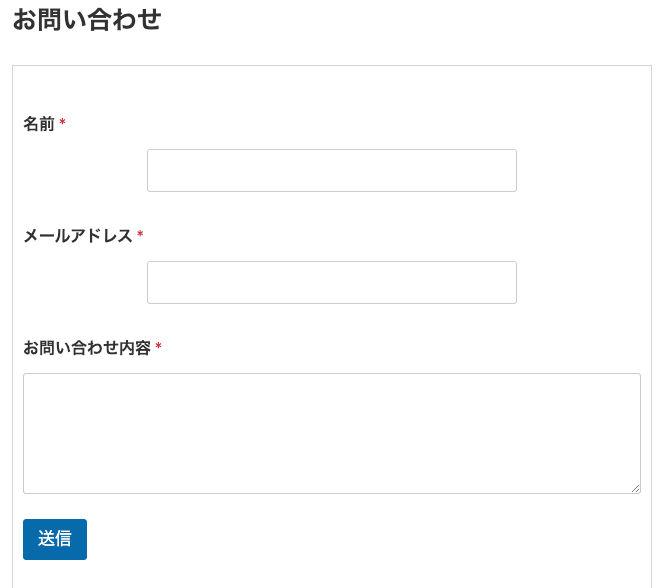Viewport: 656px width, 588px height.
Task: Click the 名前 text input field
Action: coord(331,170)
